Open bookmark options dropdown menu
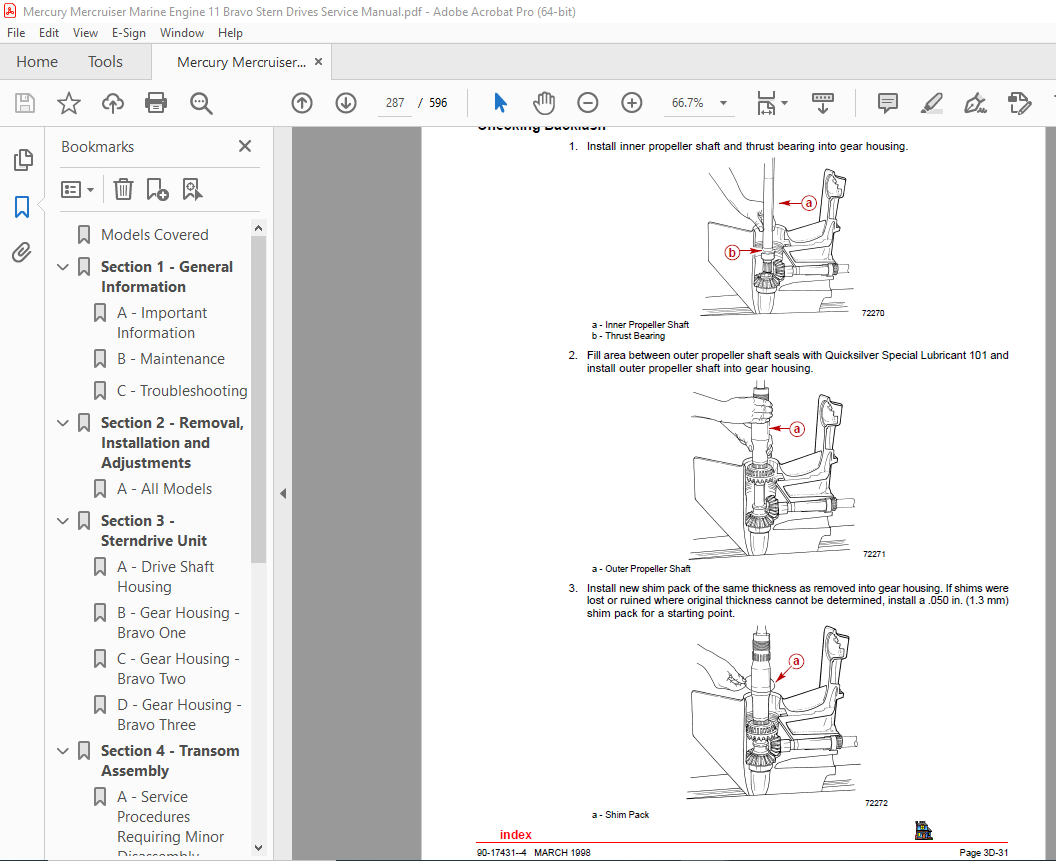The width and height of the screenshot is (1056, 861). tap(77, 189)
